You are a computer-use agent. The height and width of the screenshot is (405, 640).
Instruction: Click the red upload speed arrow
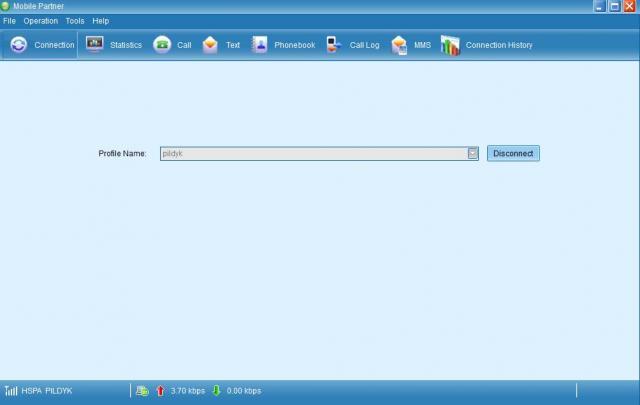(160, 390)
